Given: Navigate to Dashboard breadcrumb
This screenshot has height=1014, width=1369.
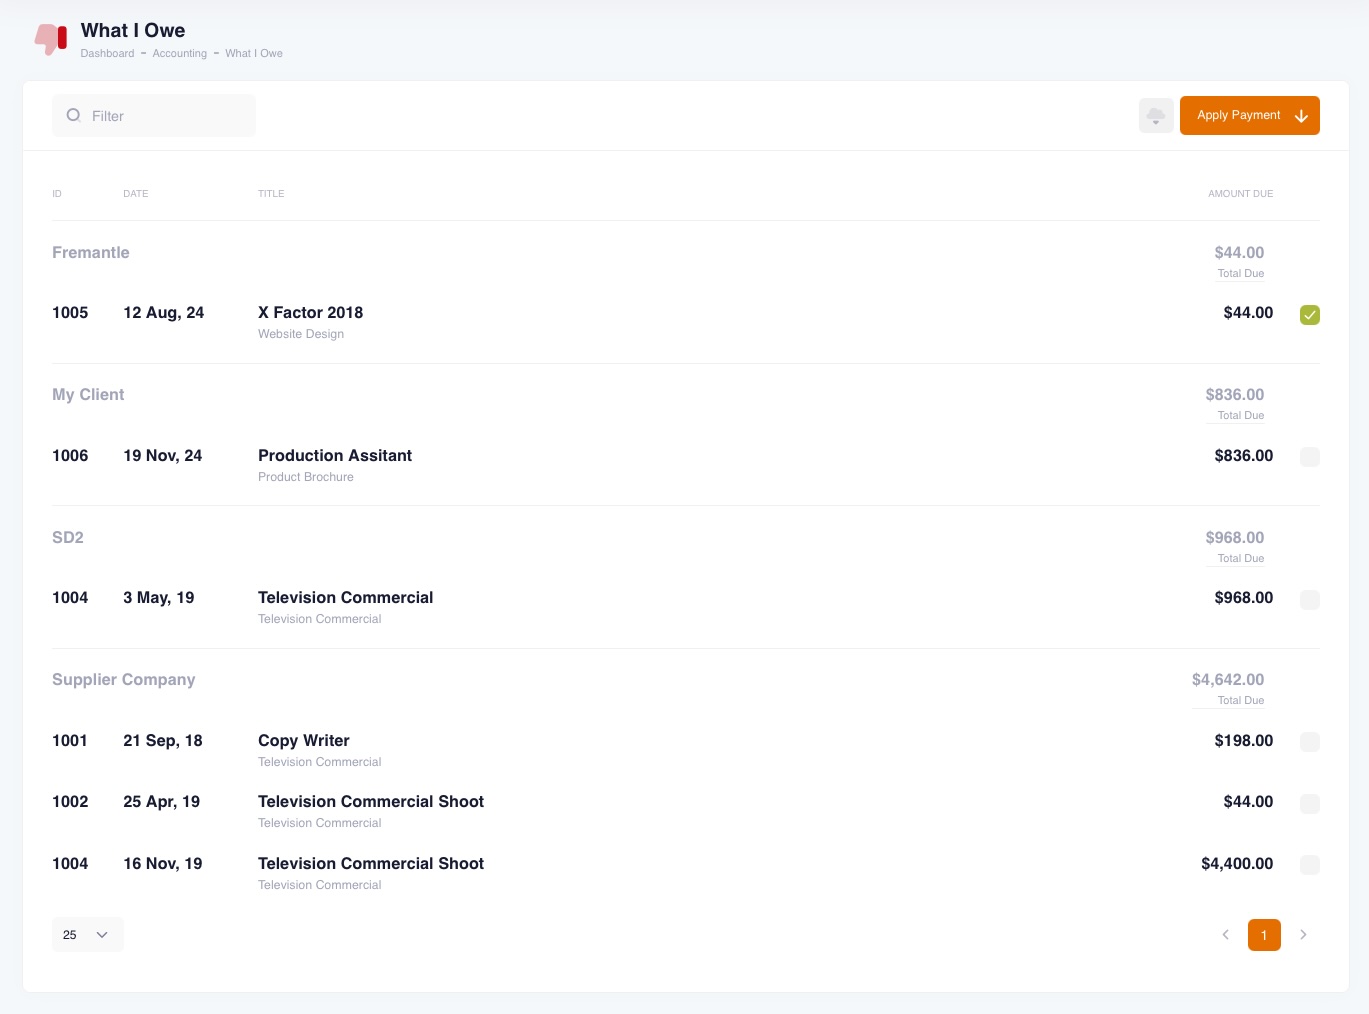Looking at the screenshot, I should tap(107, 54).
